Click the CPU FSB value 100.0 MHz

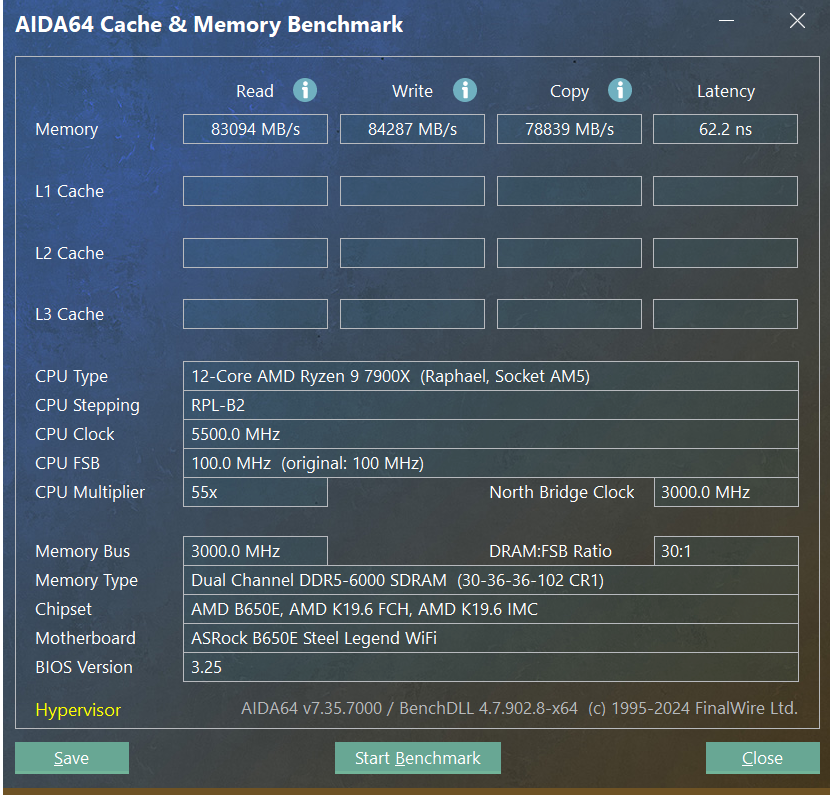coord(491,464)
